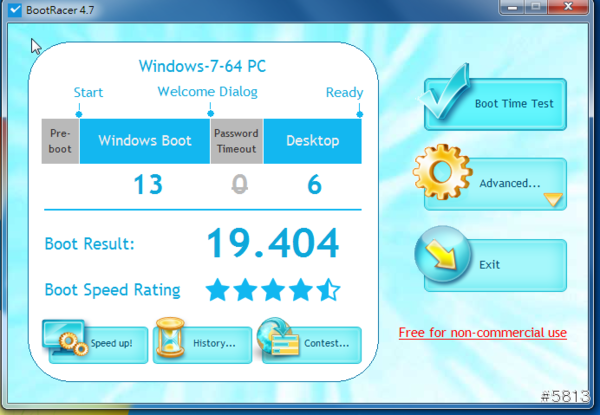Minimize the BootRacer window
Viewport: 600px width, 415px height.
[x=512, y=7]
